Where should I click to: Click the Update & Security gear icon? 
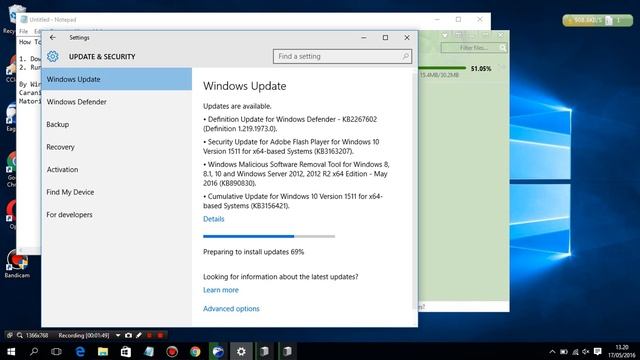click(x=53, y=56)
